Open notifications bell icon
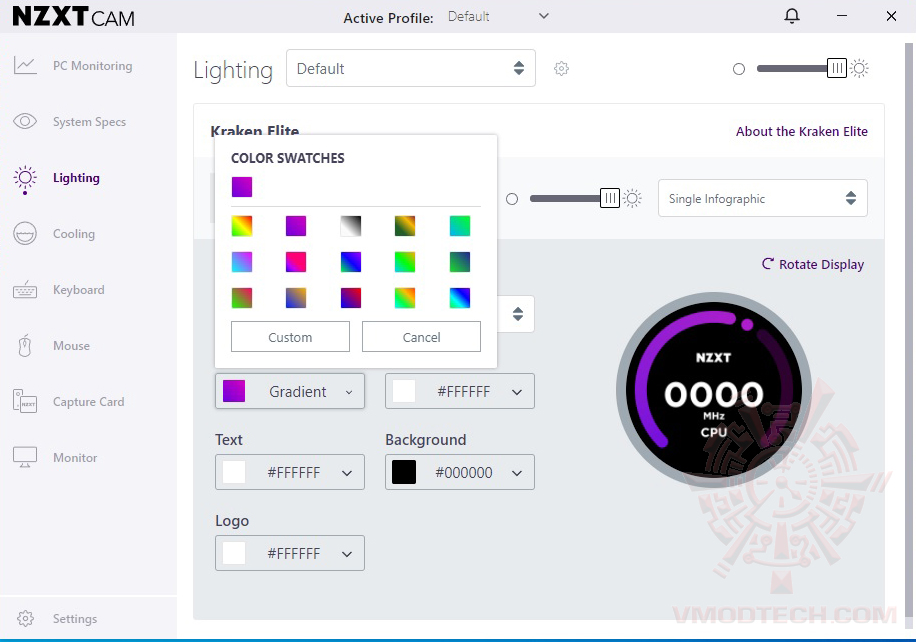 point(792,16)
